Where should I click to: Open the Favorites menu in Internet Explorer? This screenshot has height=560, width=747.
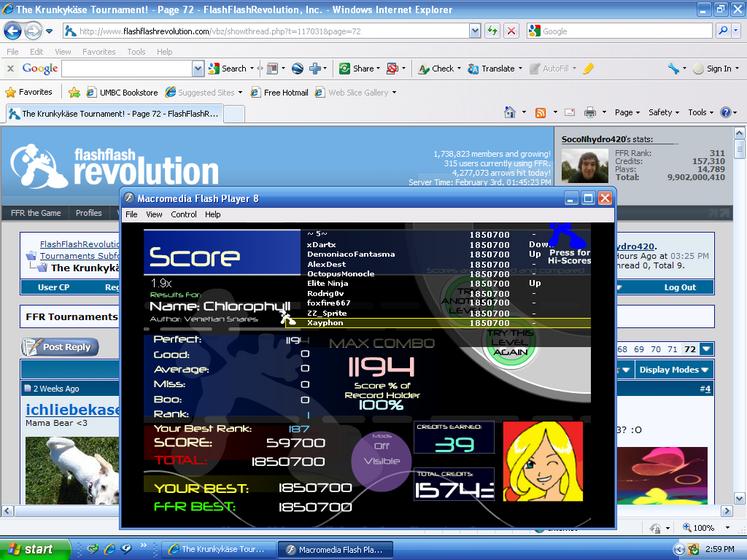(99, 51)
